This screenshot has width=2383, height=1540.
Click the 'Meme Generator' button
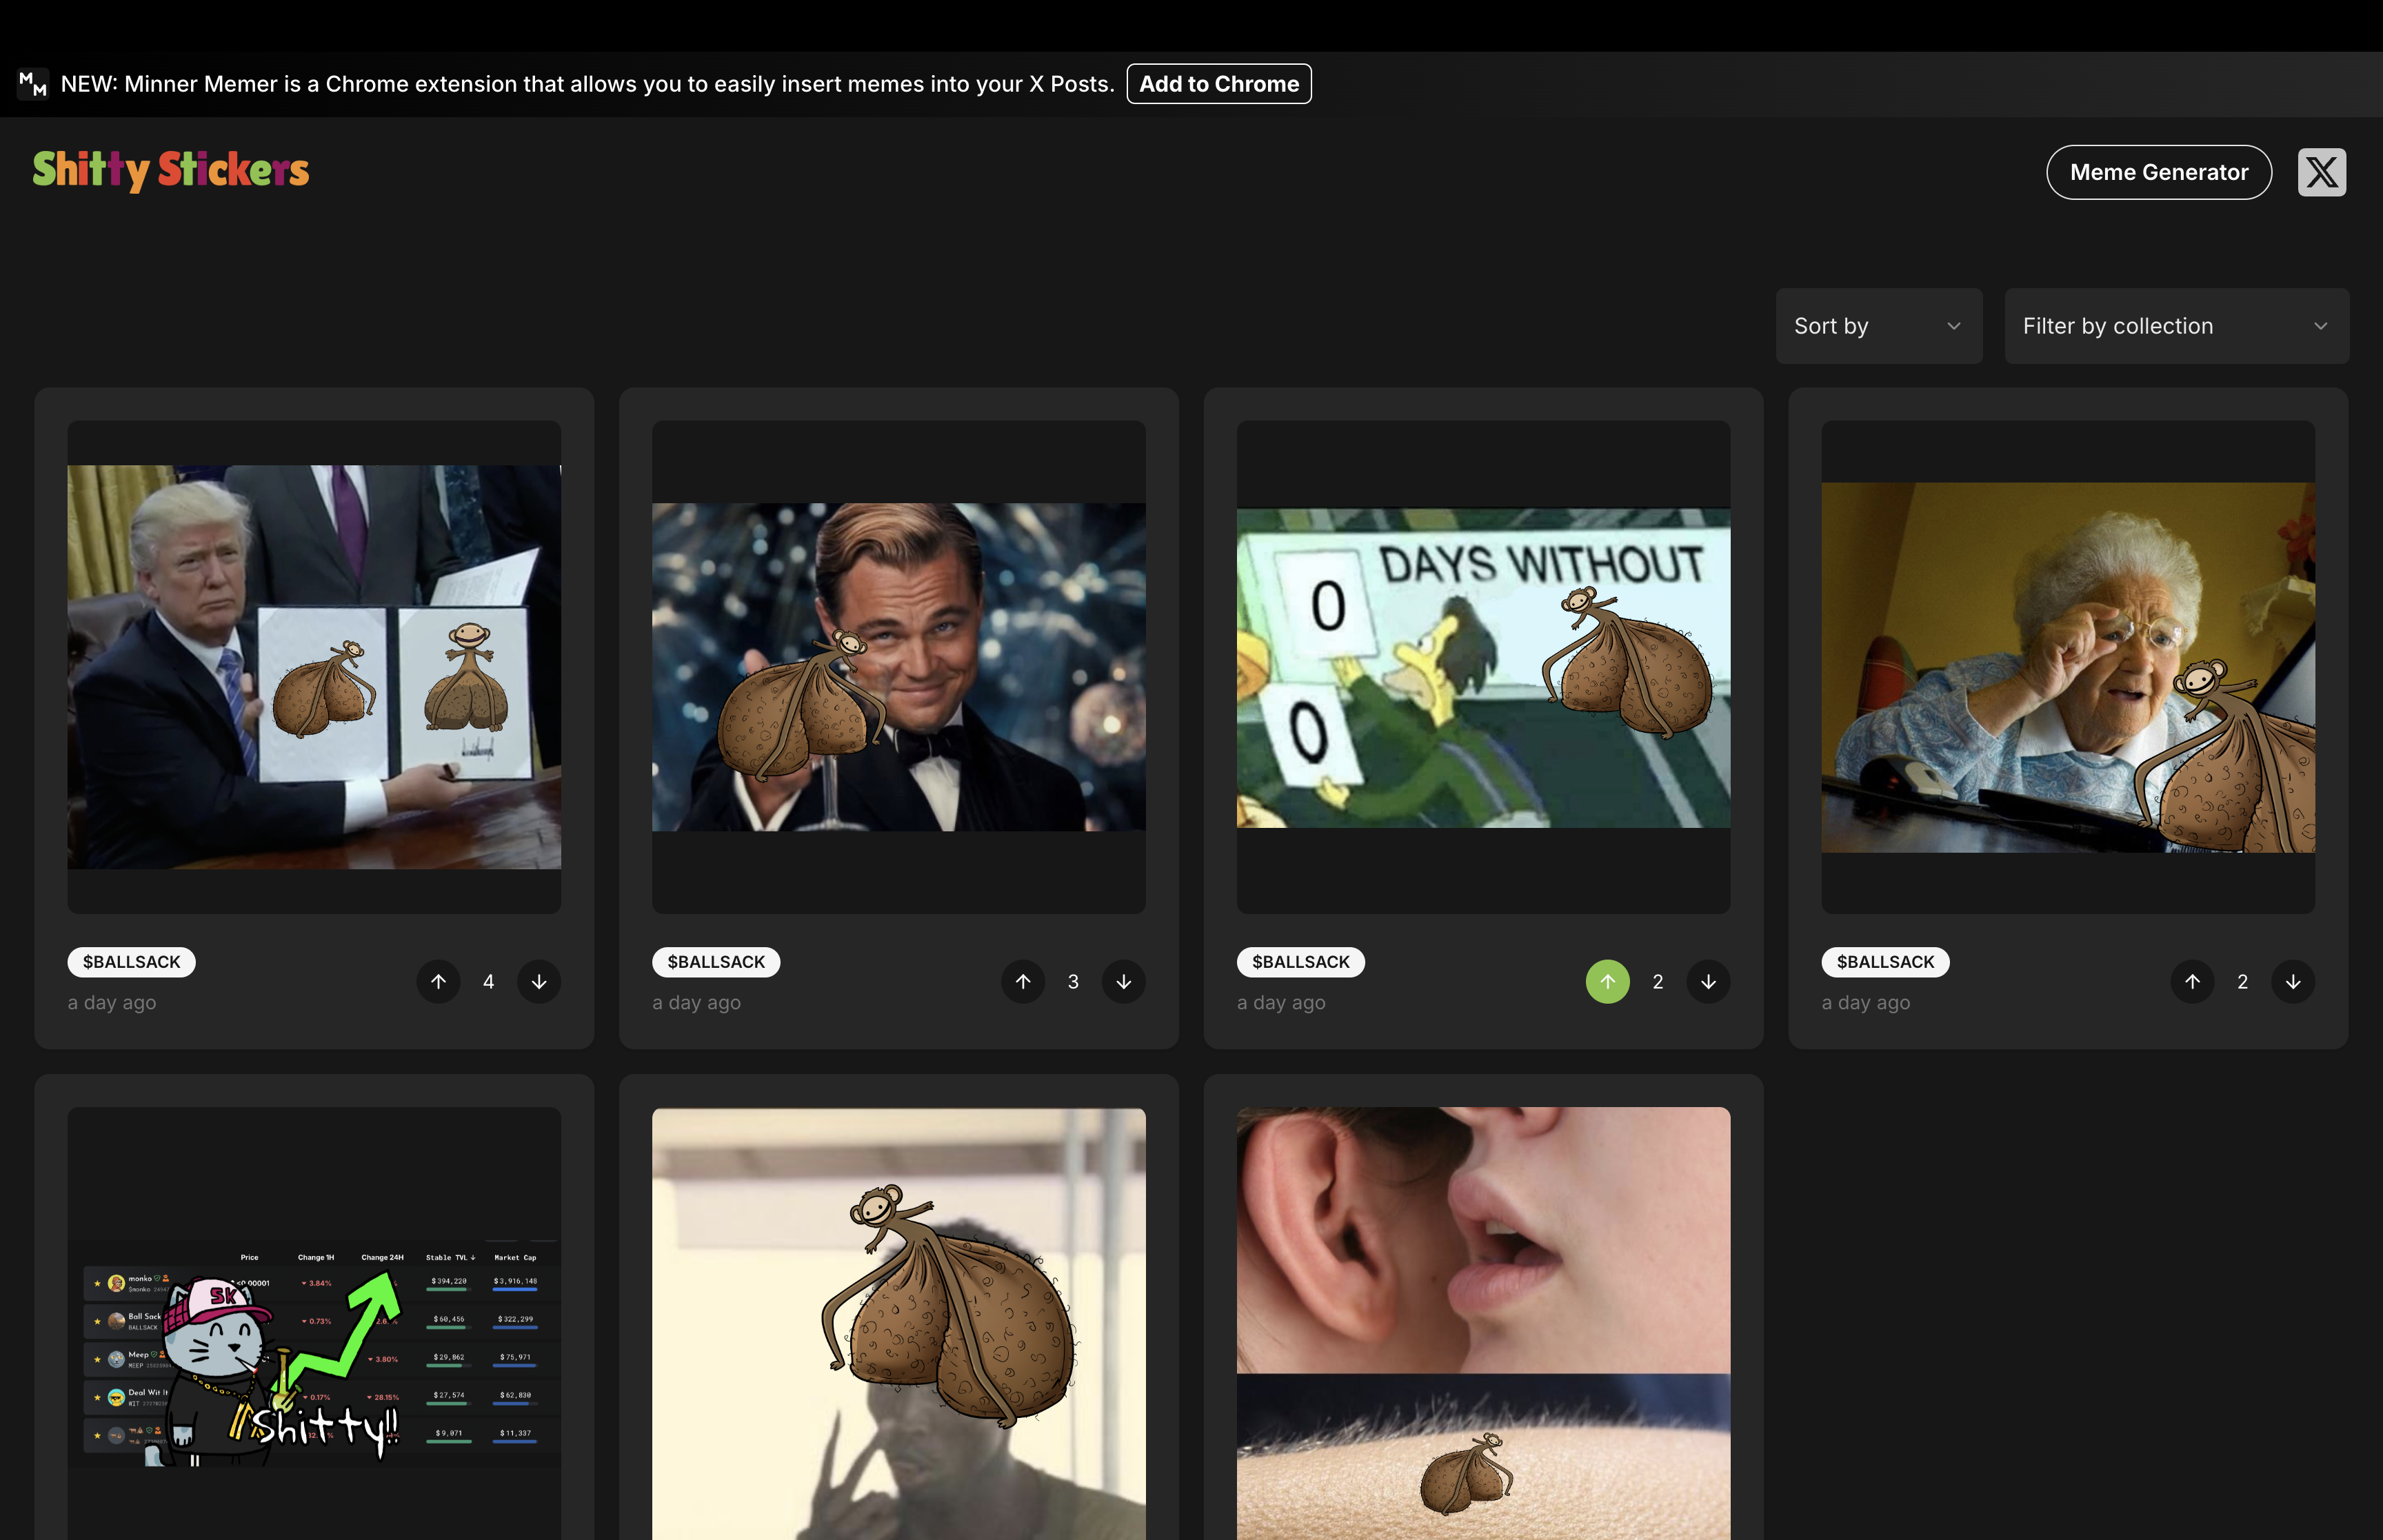tap(2159, 170)
